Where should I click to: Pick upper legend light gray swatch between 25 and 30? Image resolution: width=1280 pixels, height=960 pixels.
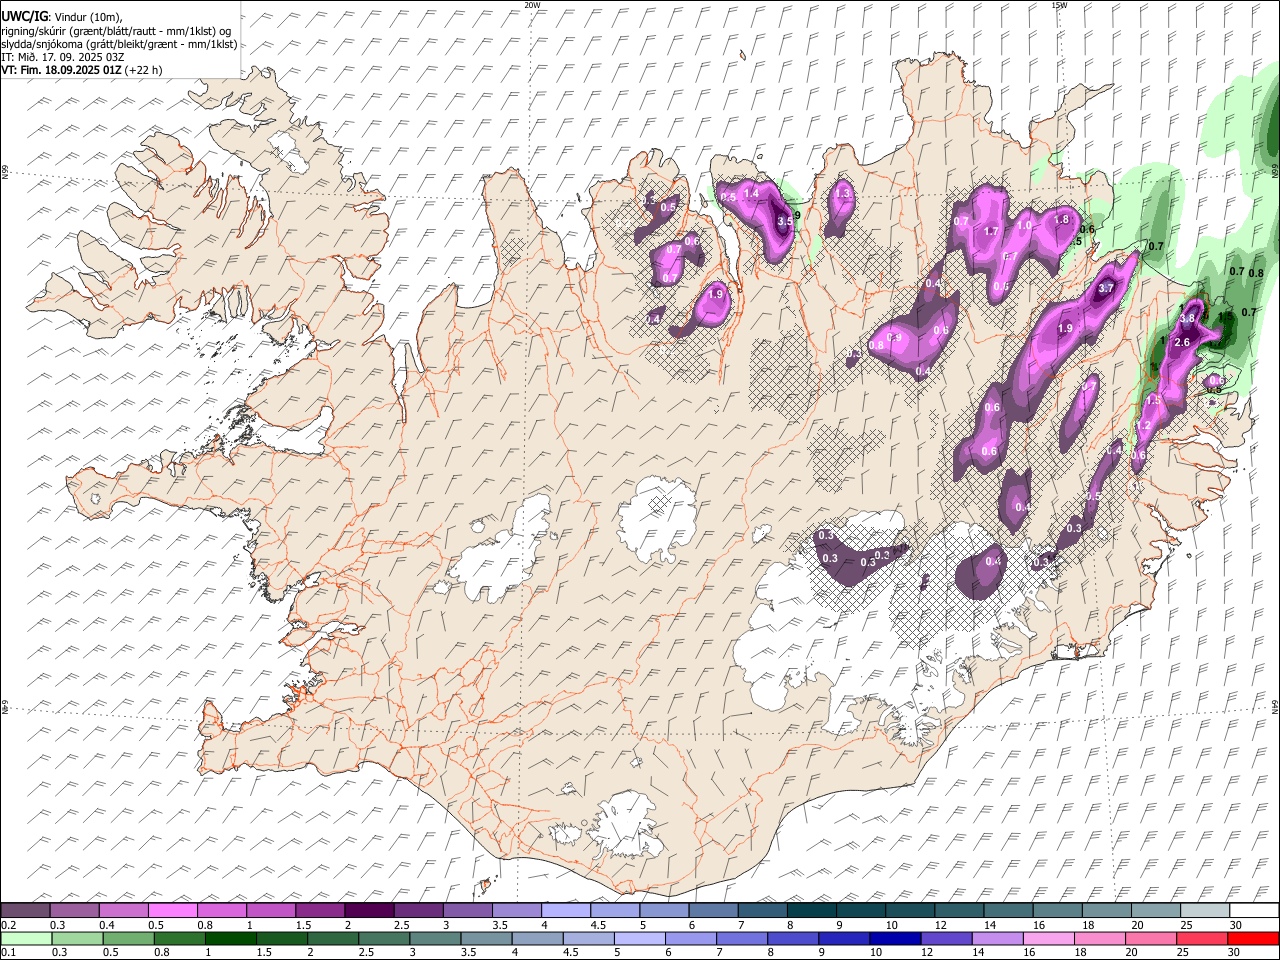point(1204,910)
